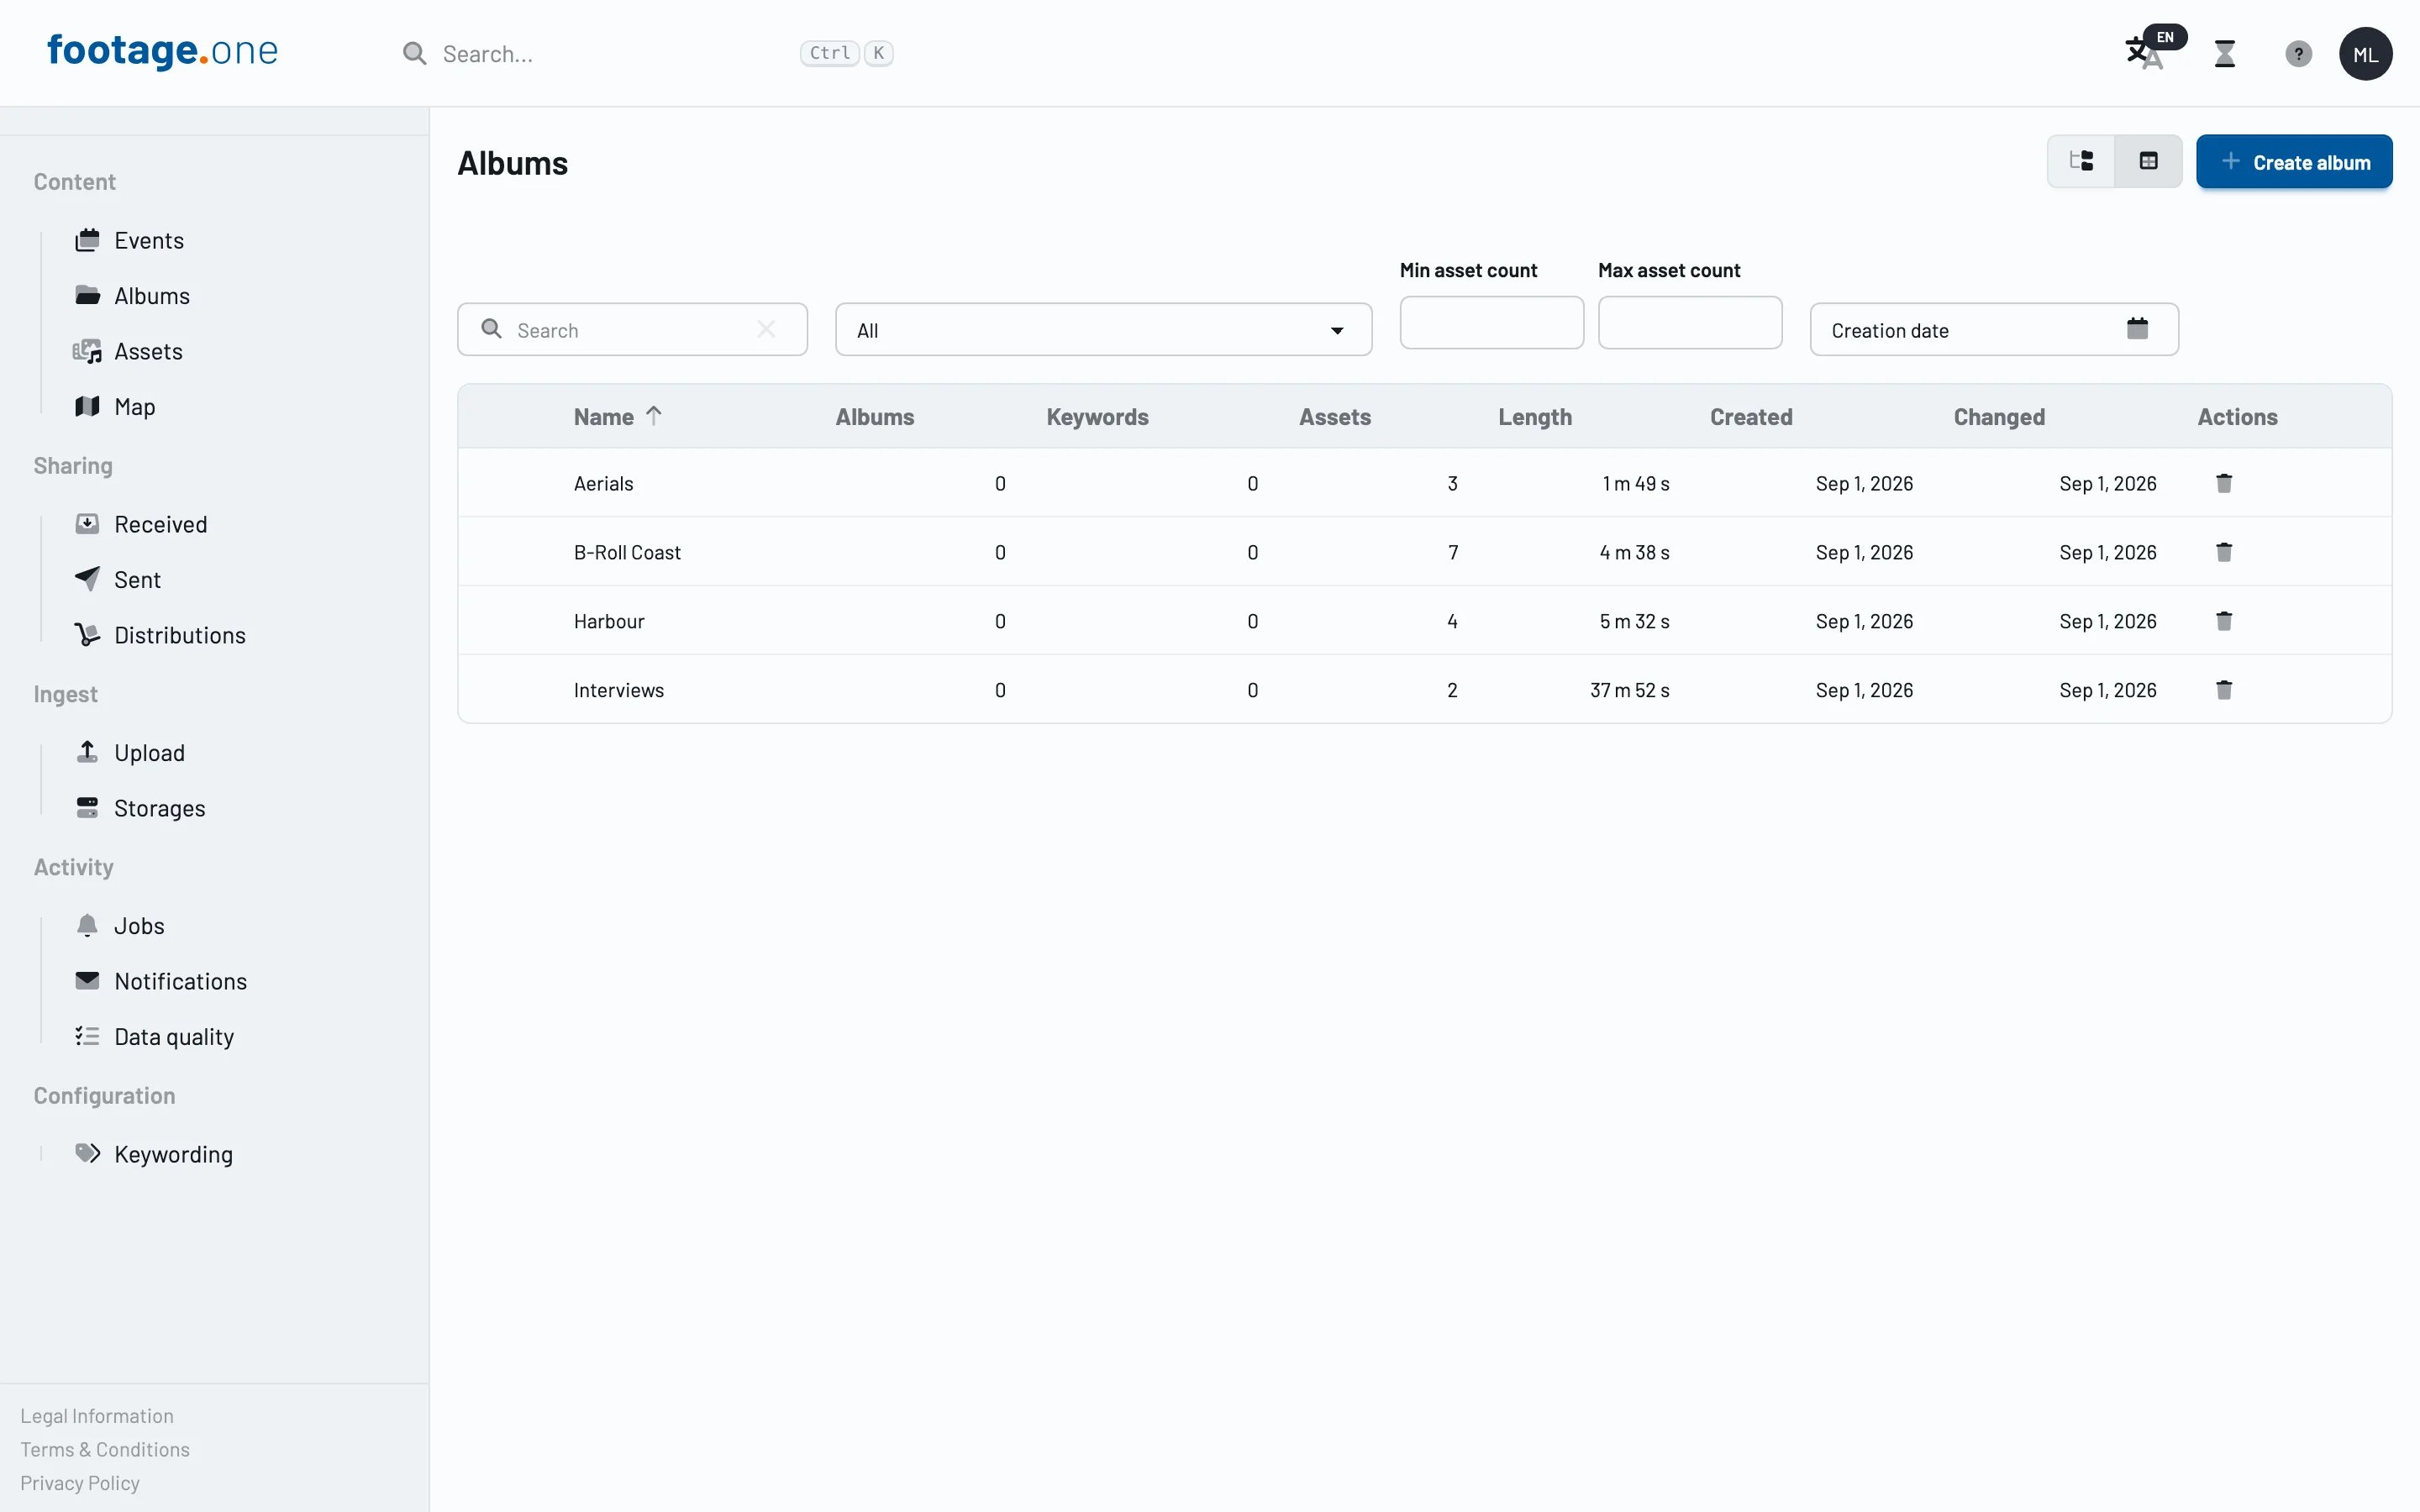This screenshot has width=2420, height=1512.
Task: Go to Events in sidebar
Action: [x=148, y=240]
